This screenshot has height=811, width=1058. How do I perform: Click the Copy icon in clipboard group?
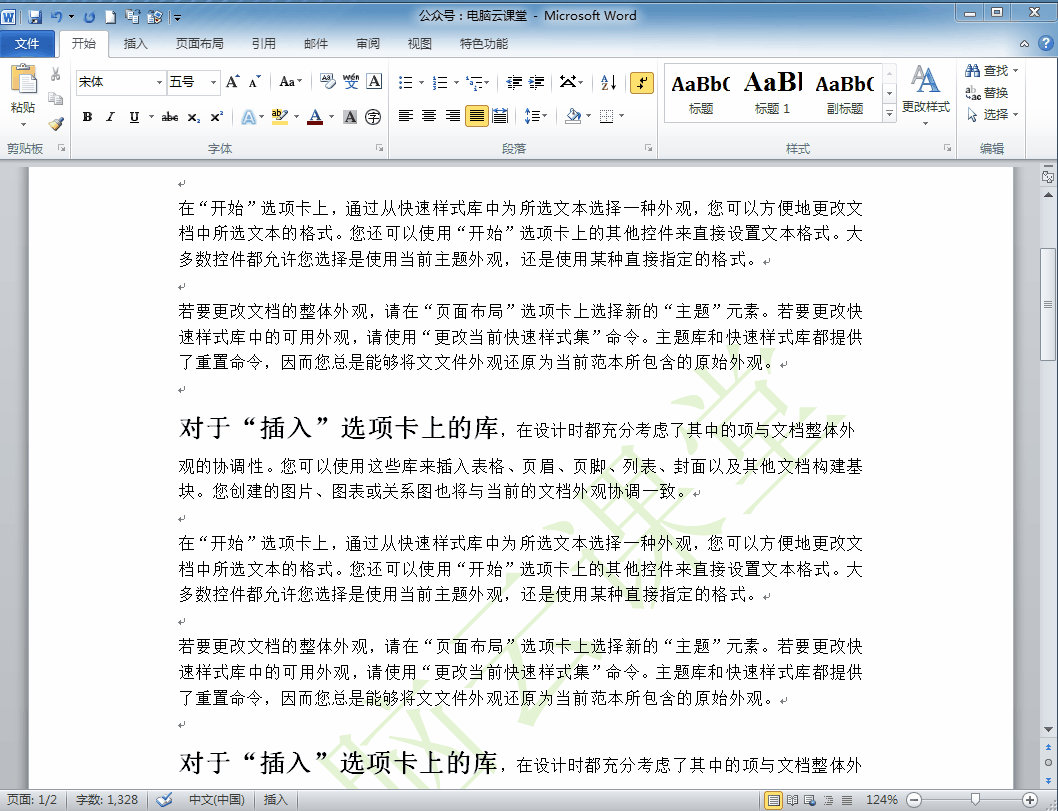[x=56, y=99]
